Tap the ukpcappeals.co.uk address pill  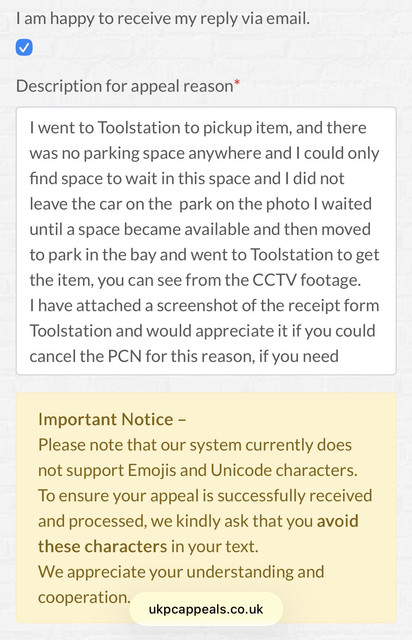click(x=206, y=609)
